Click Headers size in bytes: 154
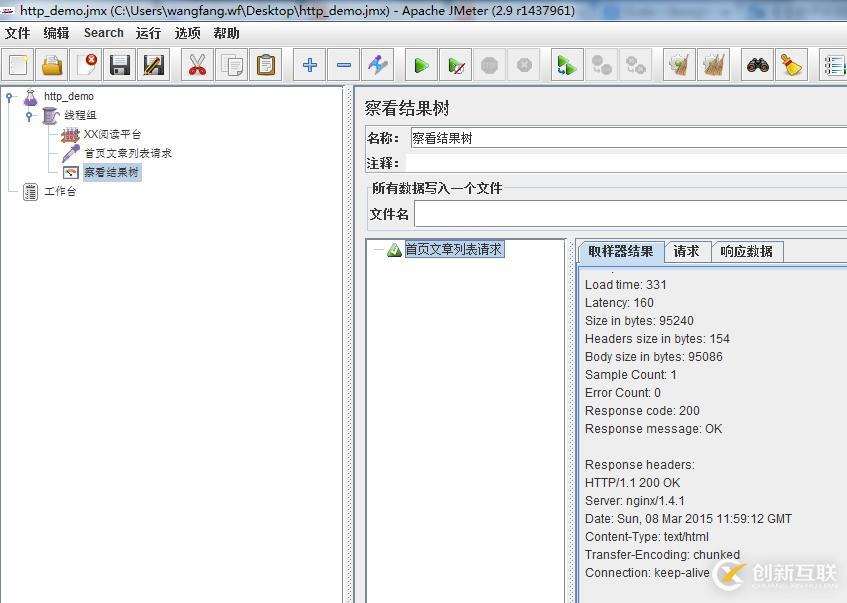Image resolution: width=847 pixels, height=603 pixels. (657, 339)
